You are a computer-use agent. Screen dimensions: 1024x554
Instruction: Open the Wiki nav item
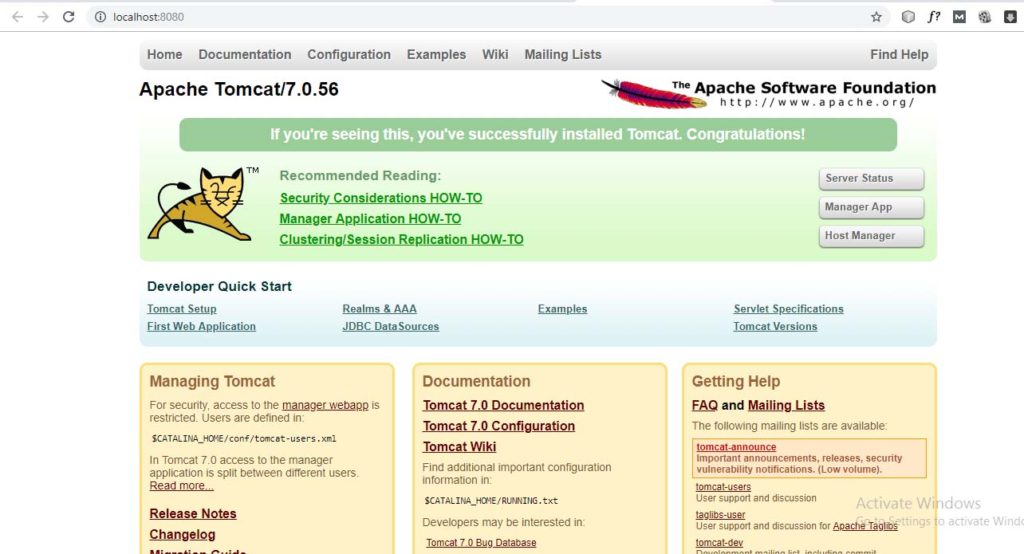(x=495, y=55)
